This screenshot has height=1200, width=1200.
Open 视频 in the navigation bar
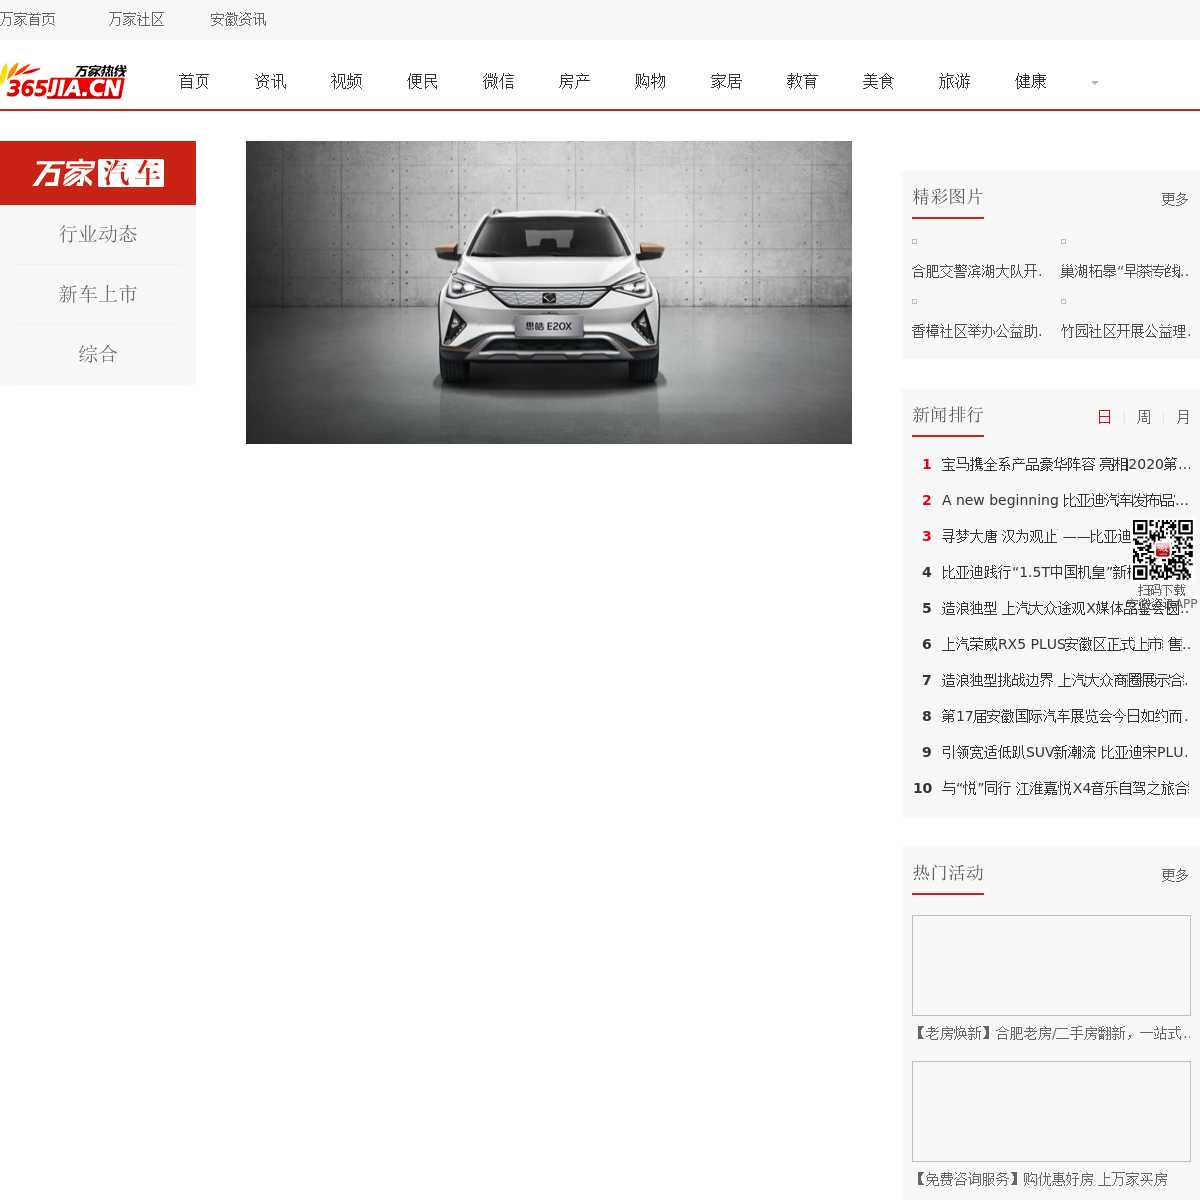click(346, 81)
